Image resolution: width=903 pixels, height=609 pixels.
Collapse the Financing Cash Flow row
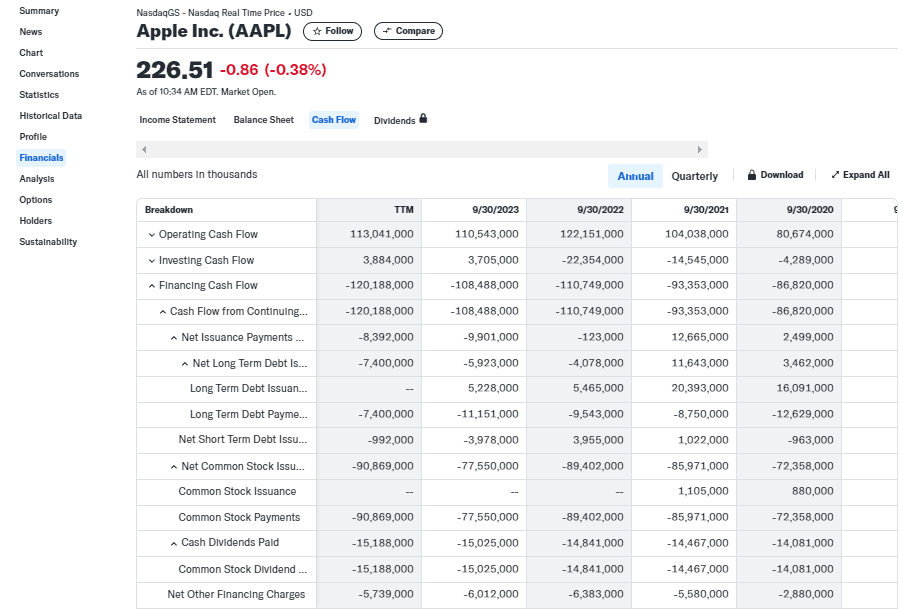click(152, 286)
